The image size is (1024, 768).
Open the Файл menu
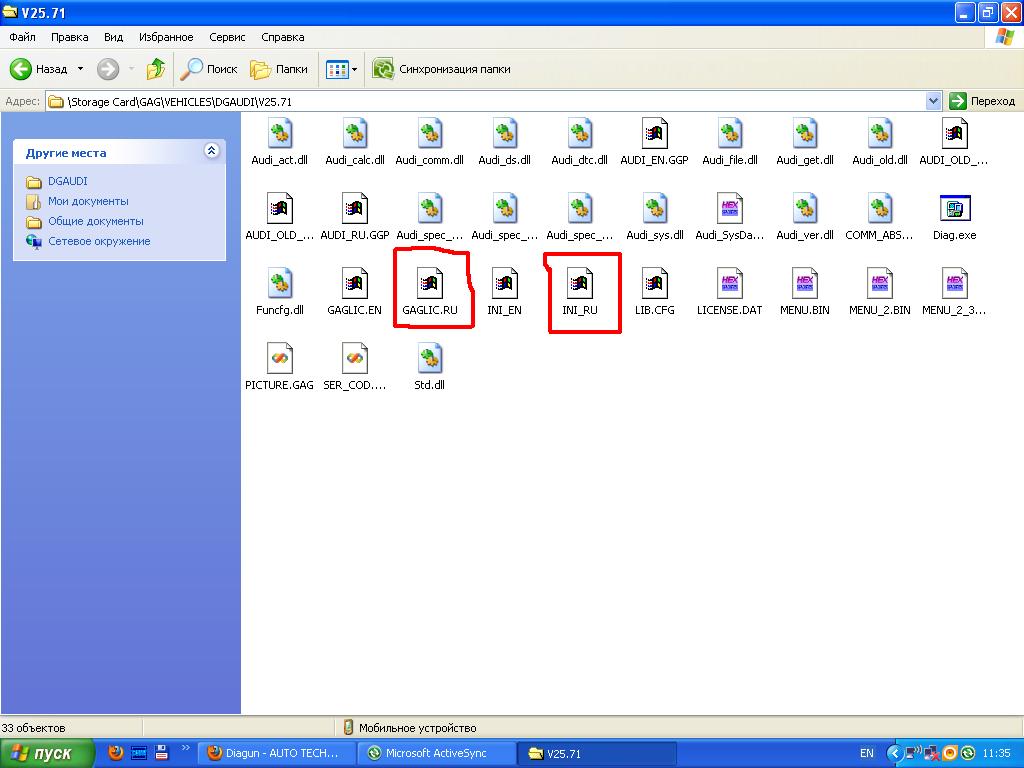(22, 37)
